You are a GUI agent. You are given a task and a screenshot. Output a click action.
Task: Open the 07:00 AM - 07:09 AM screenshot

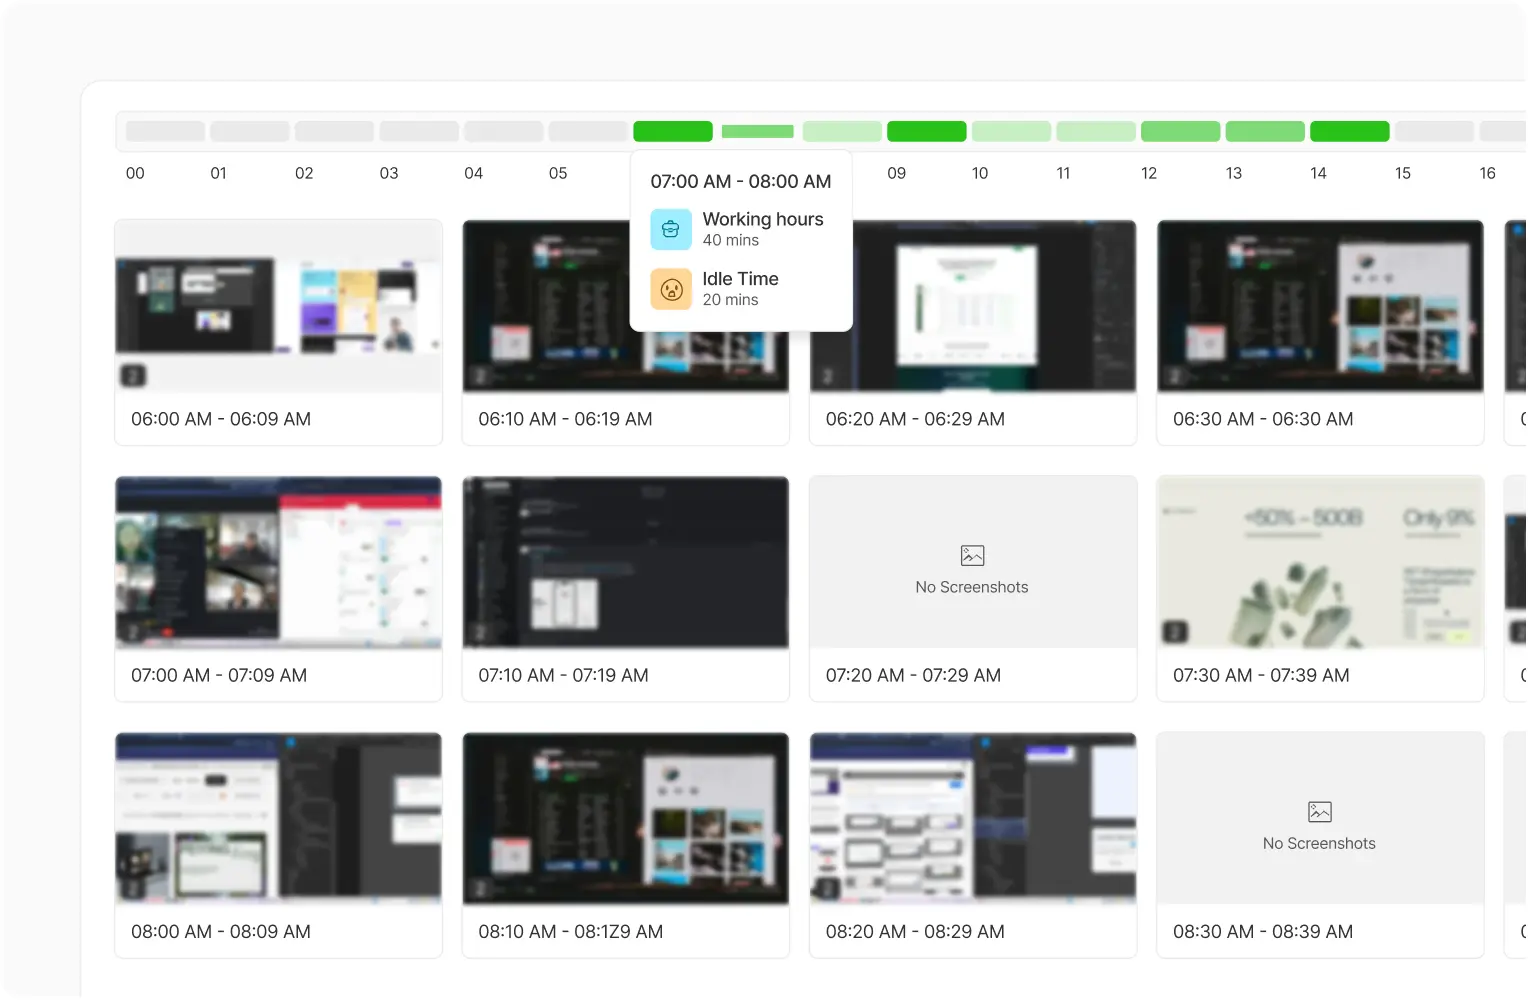coord(279,562)
